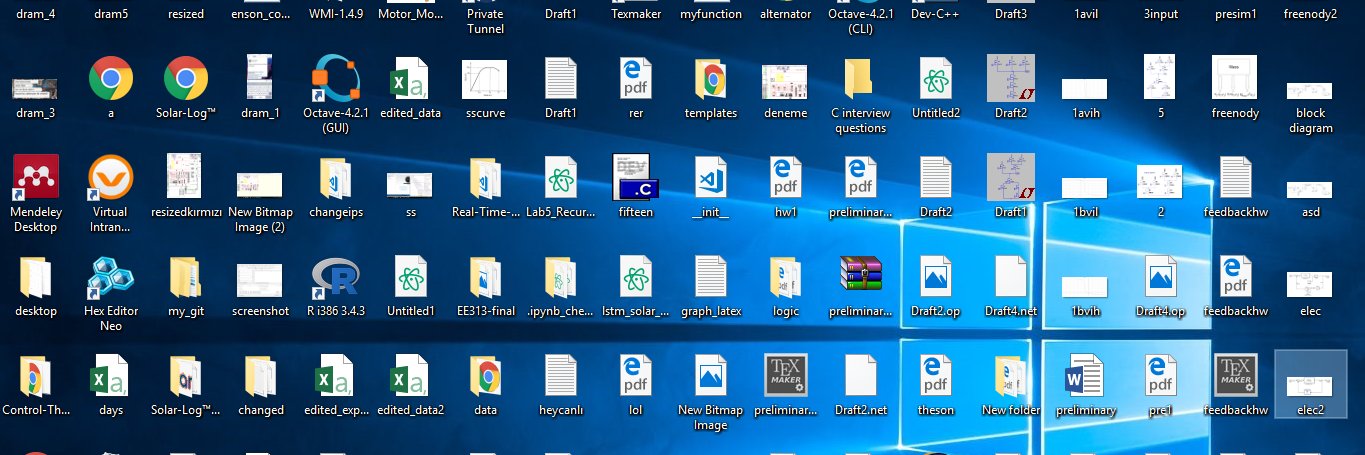Open heycanlı text file

click(561, 377)
